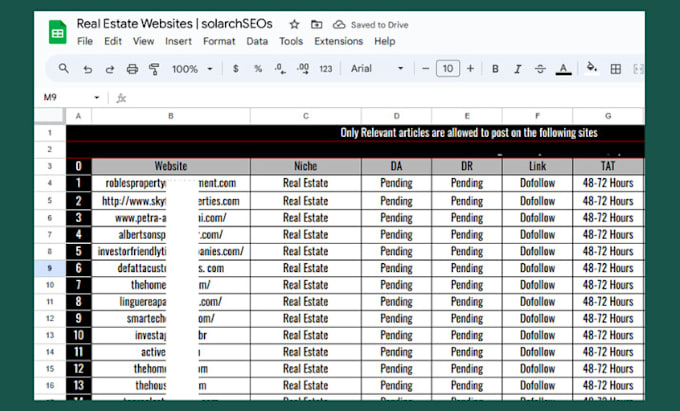Redo the last action

110,69
